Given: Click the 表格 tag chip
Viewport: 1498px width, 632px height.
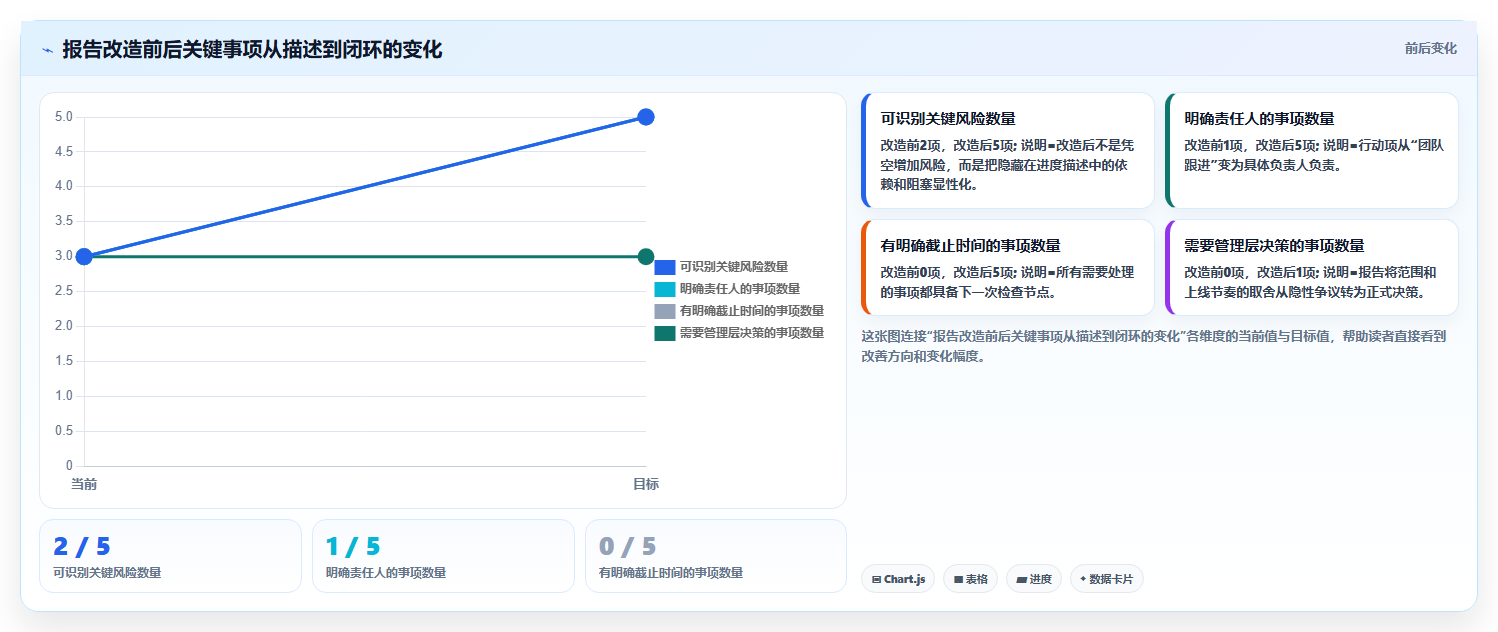Looking at the screenshot, I should coord(970,579).
